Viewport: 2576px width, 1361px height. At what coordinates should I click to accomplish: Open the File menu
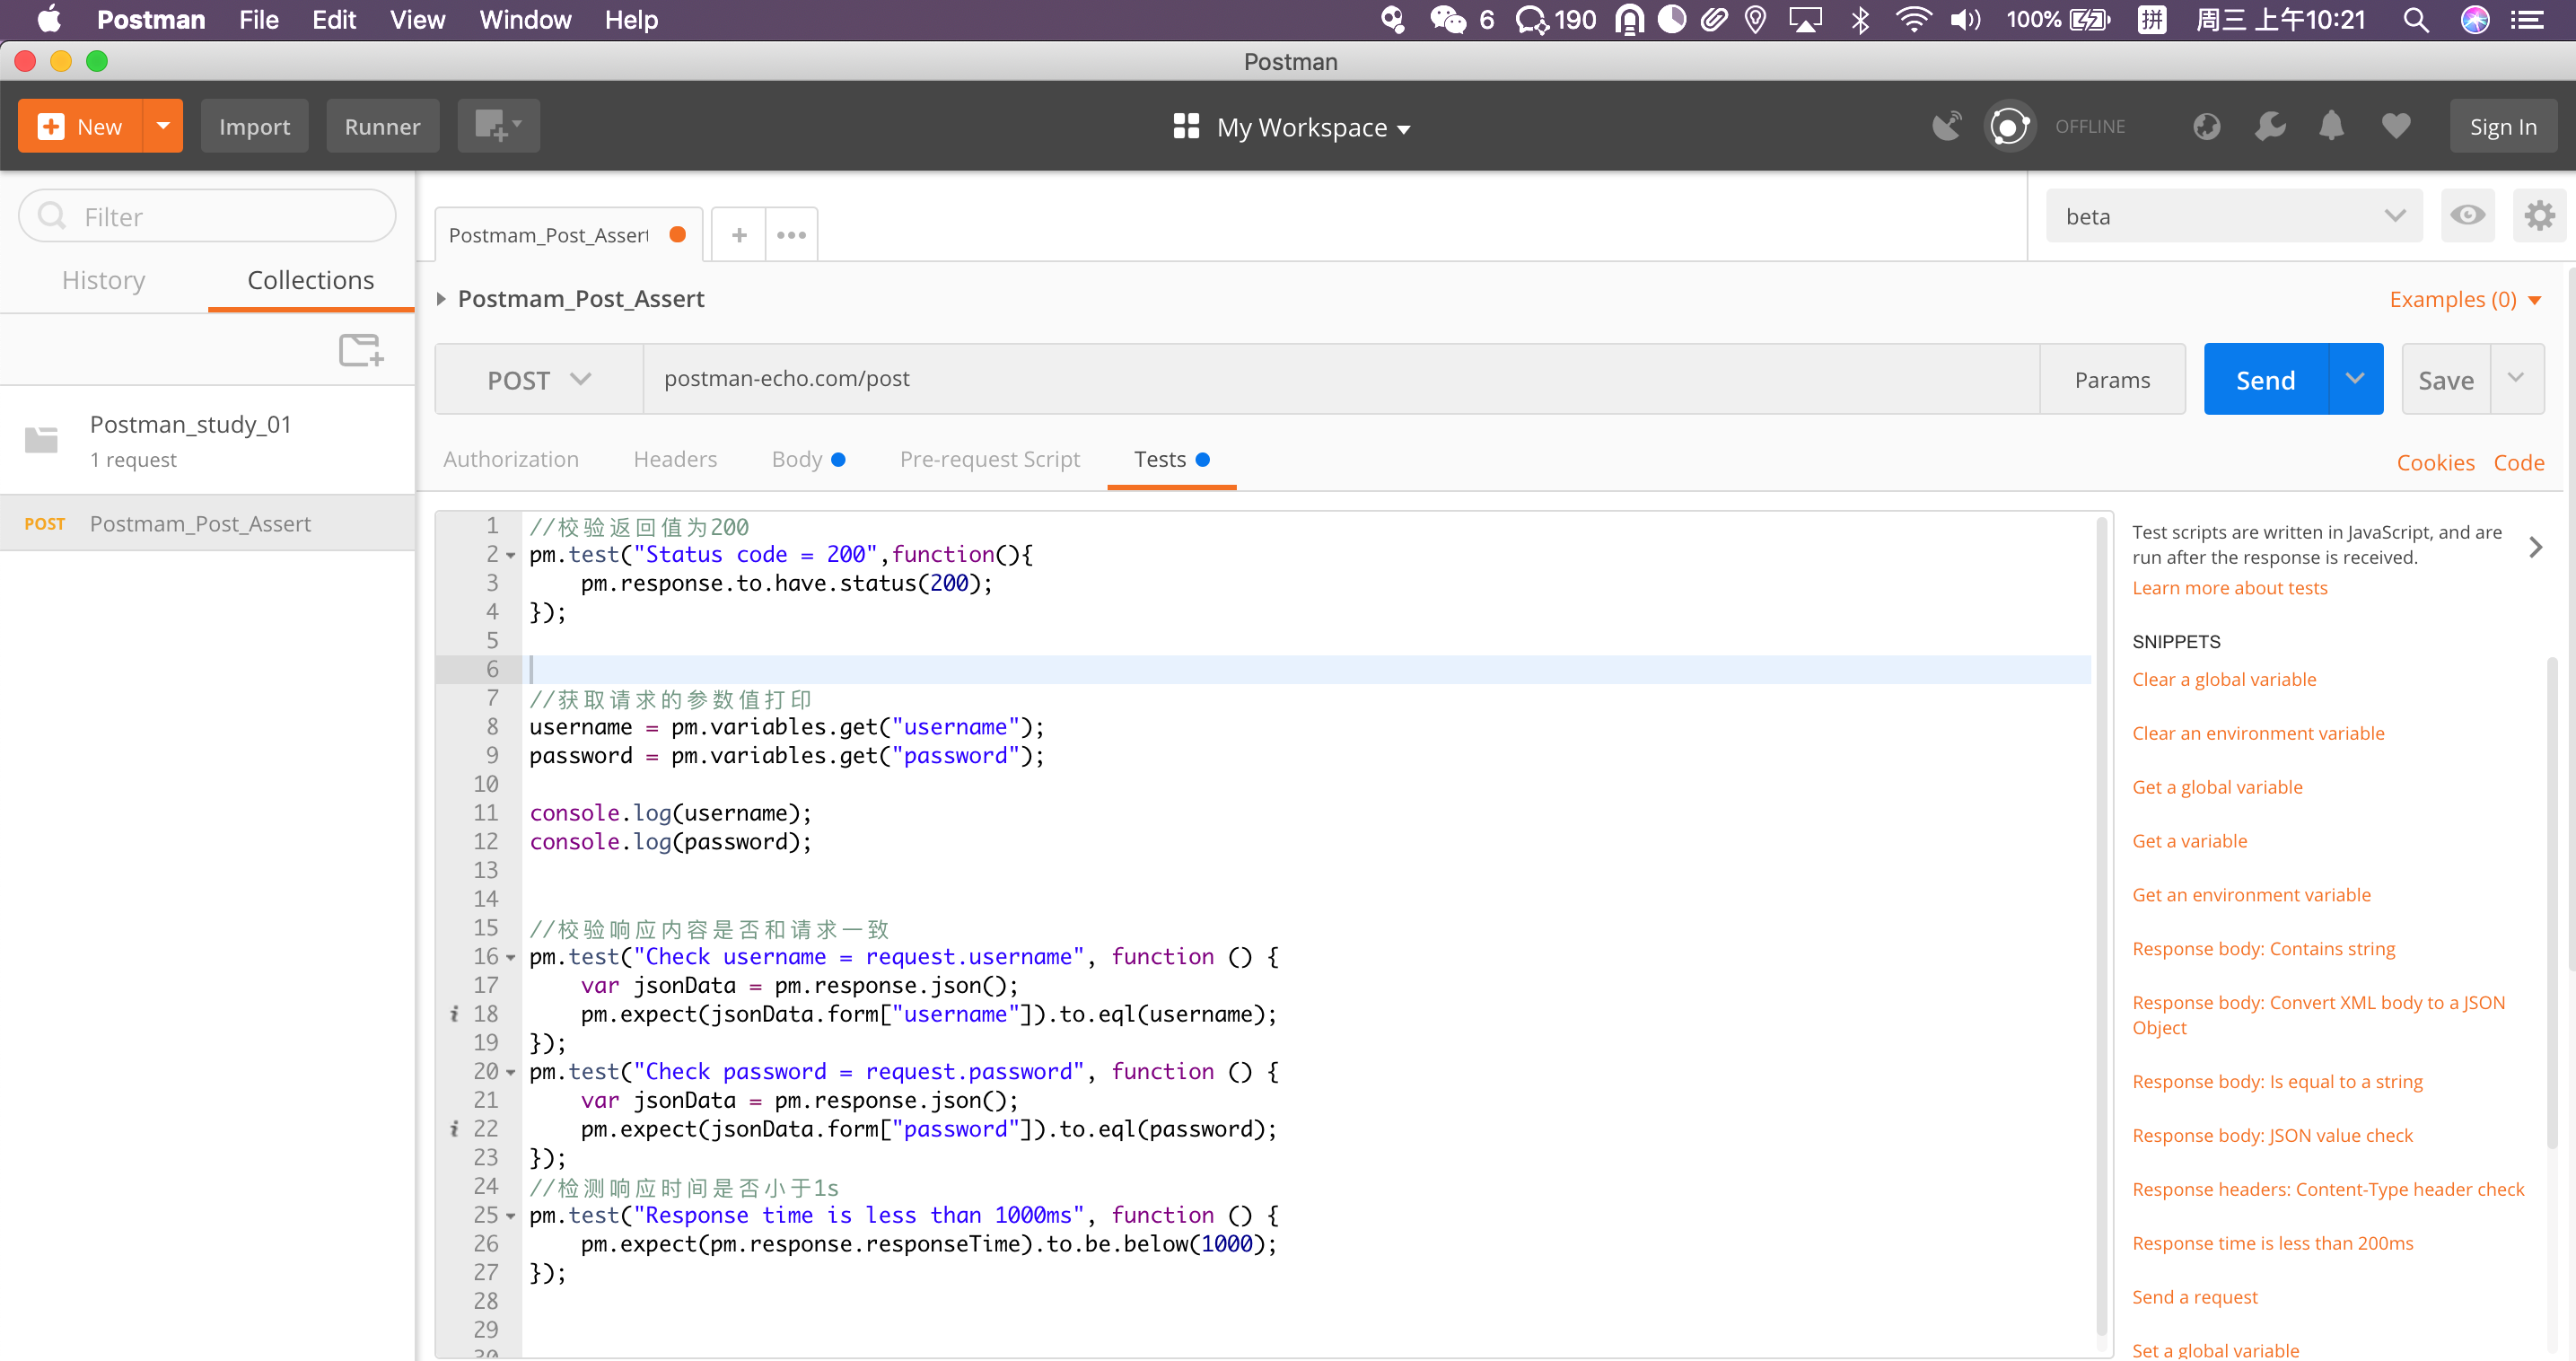click(x=259, y=20)
